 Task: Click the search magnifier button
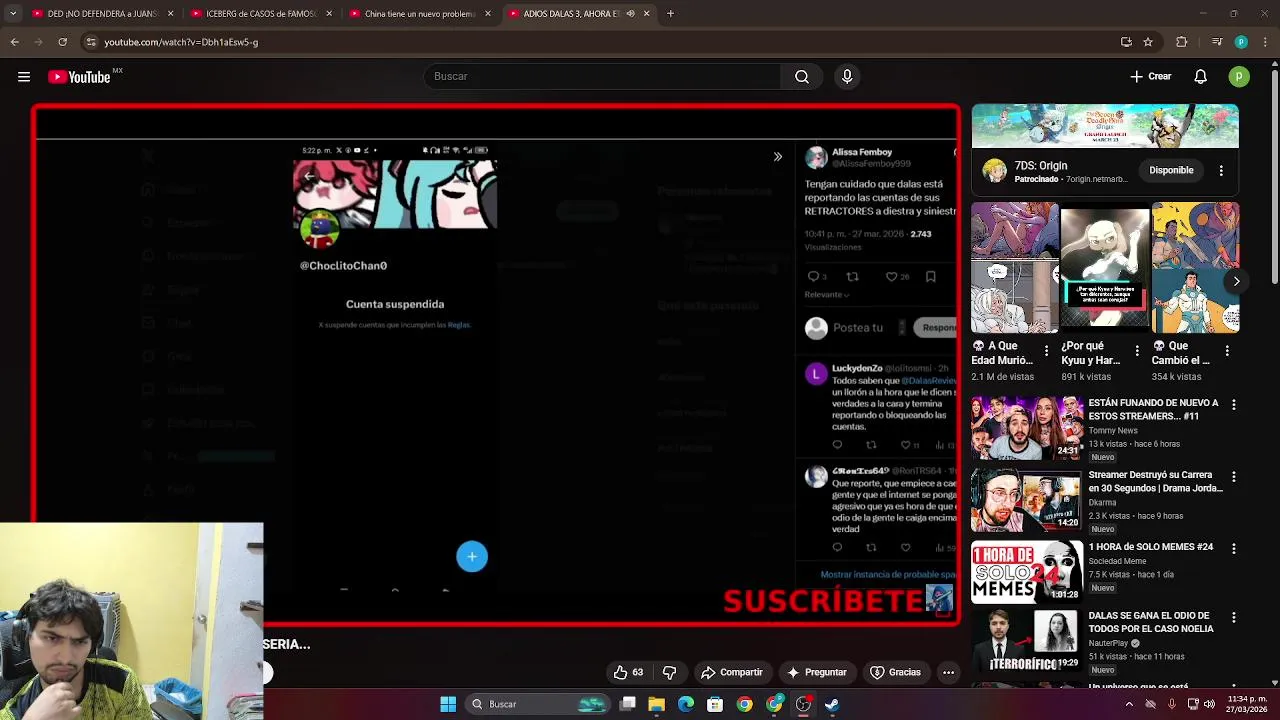tap(802, 77)
